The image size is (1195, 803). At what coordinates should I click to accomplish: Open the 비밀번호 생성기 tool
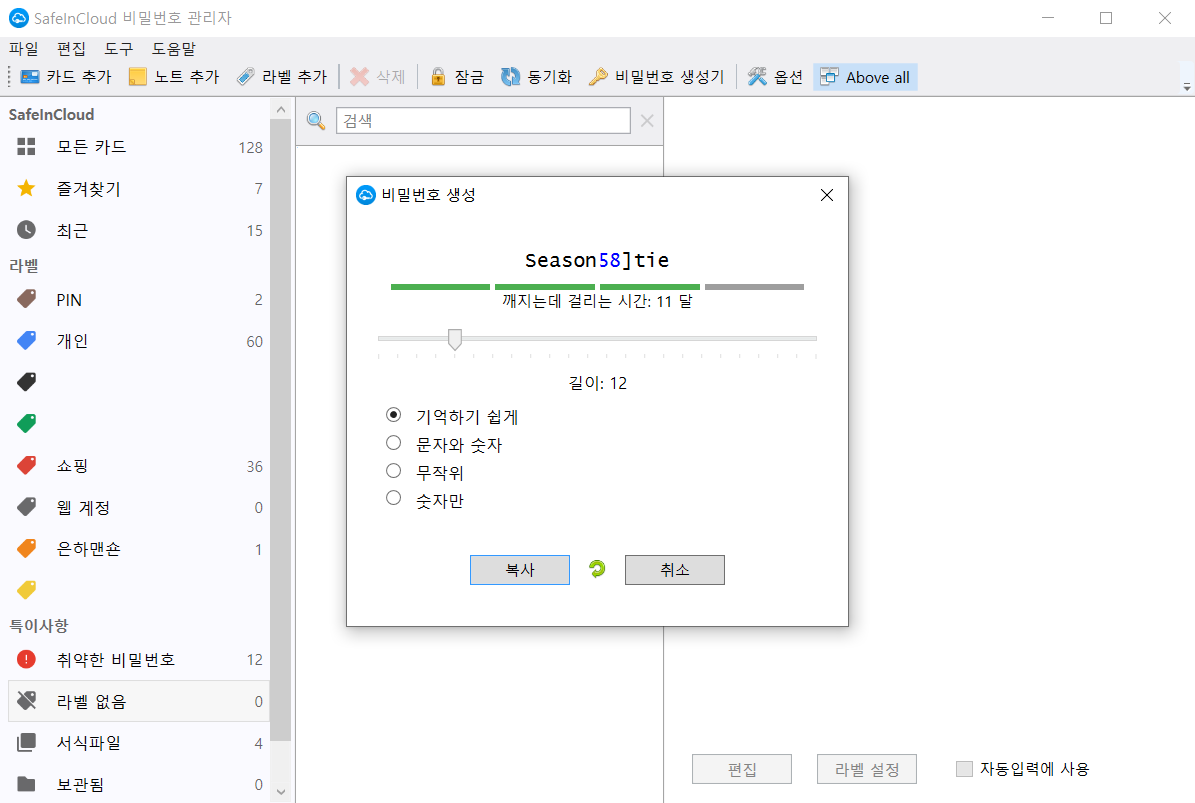(x=597, y=76)
